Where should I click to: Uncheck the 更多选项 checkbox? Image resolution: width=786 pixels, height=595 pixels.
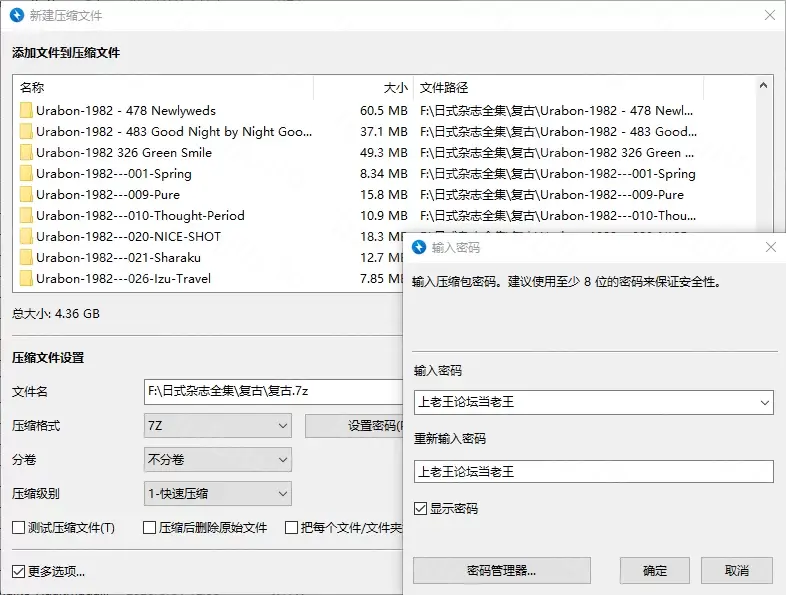click(19, 572)
